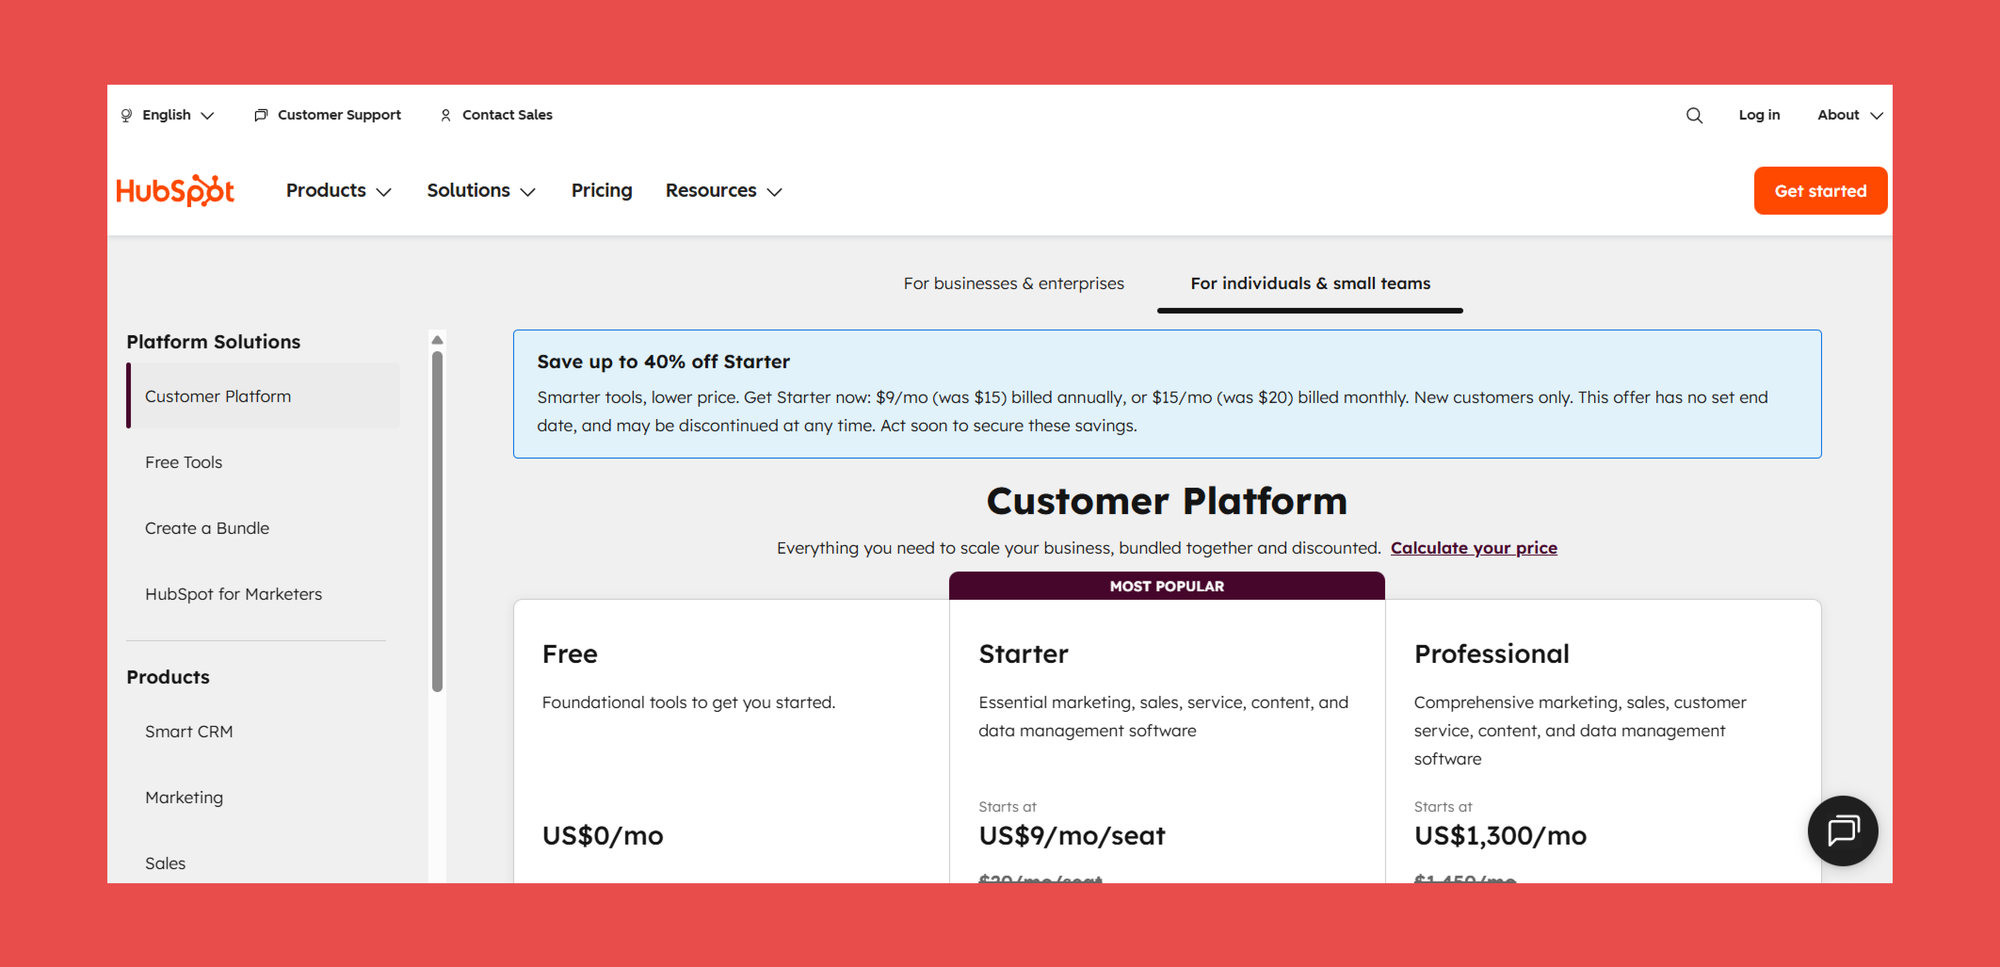2000x967 pixels.
Task: Click the Log in link
Action: 1759,115
